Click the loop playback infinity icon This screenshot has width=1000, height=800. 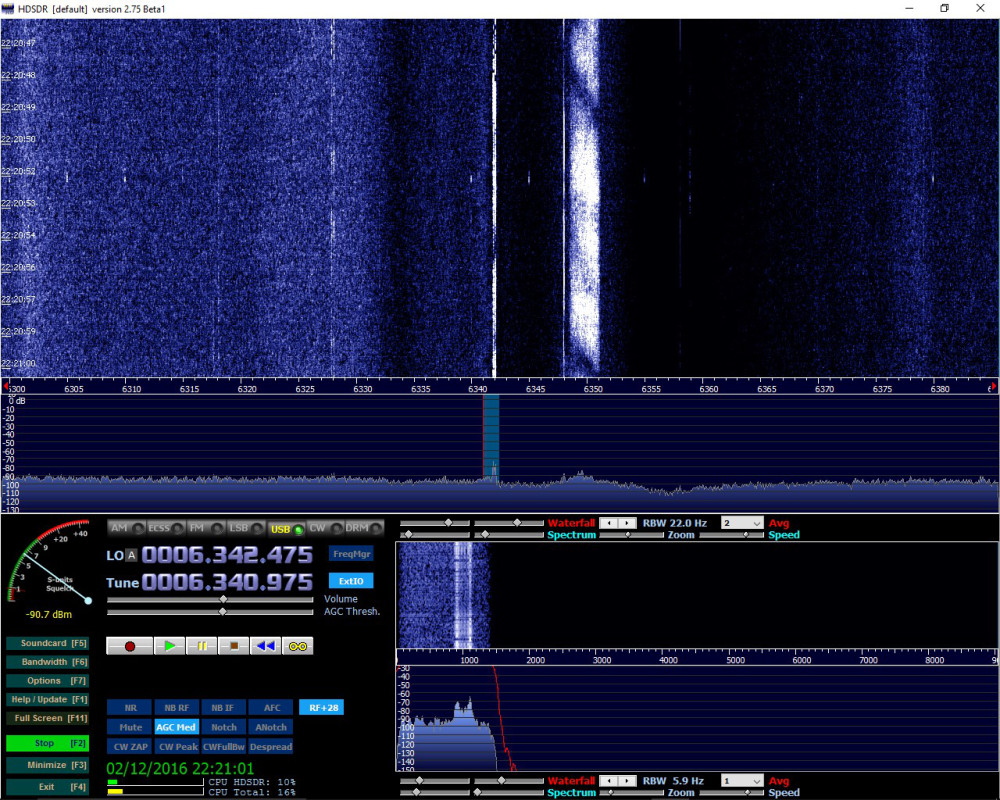(298, 646)
